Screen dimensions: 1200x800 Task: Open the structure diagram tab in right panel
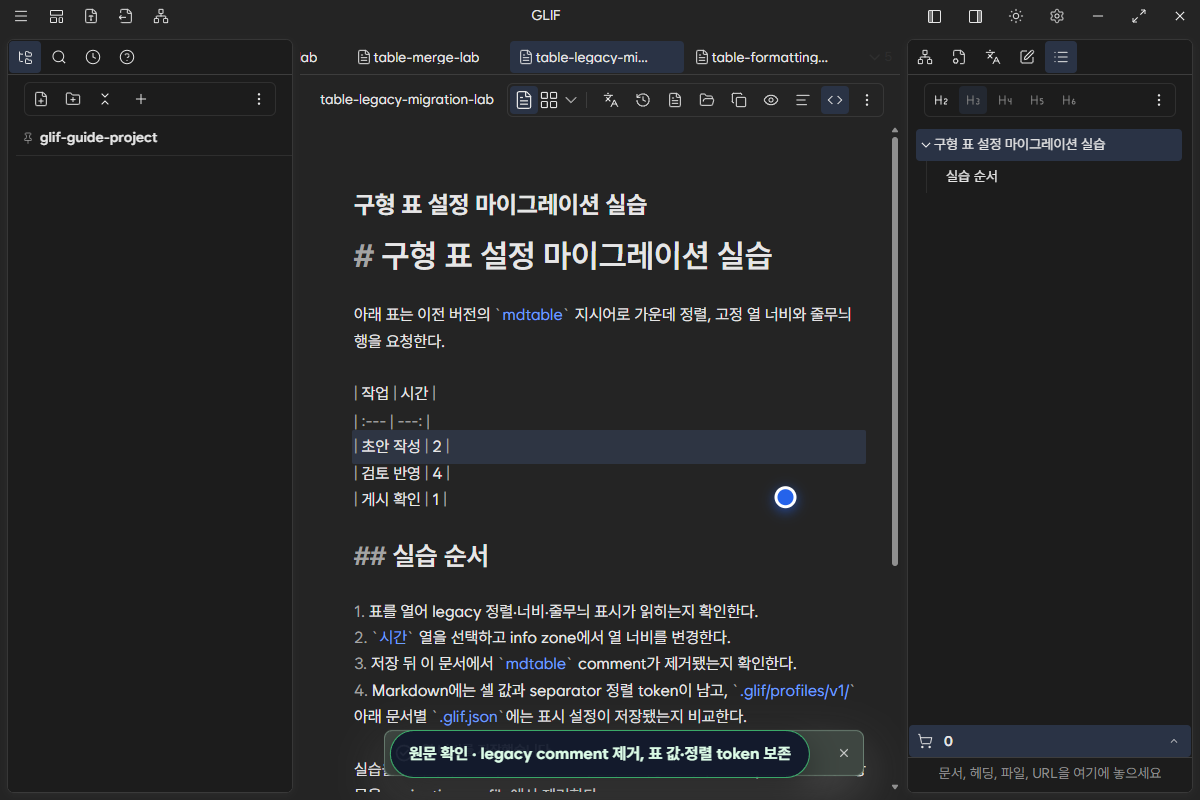[925, 57]
